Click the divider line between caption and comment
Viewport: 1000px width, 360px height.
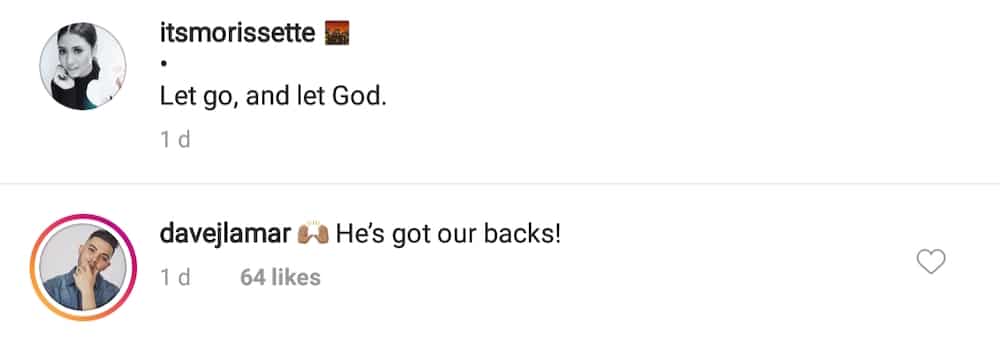tap(500, 184)
